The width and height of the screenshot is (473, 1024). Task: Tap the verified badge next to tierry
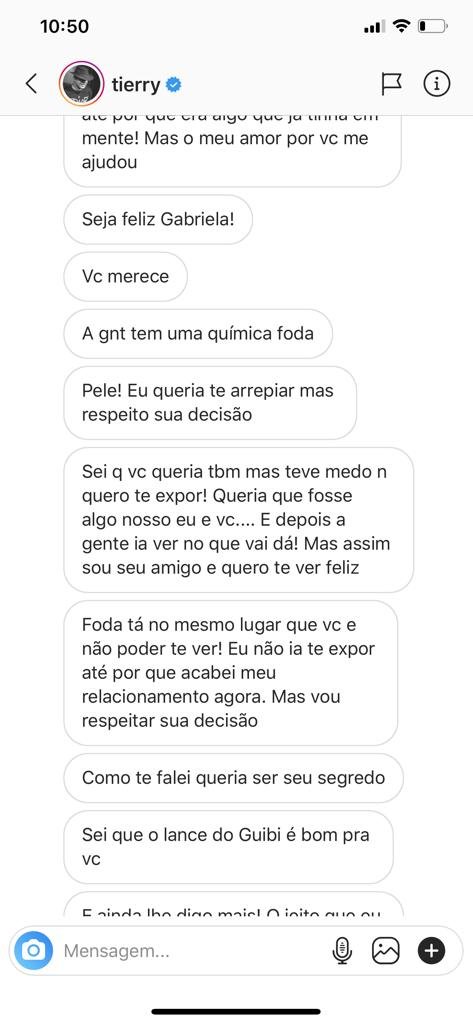173,84
